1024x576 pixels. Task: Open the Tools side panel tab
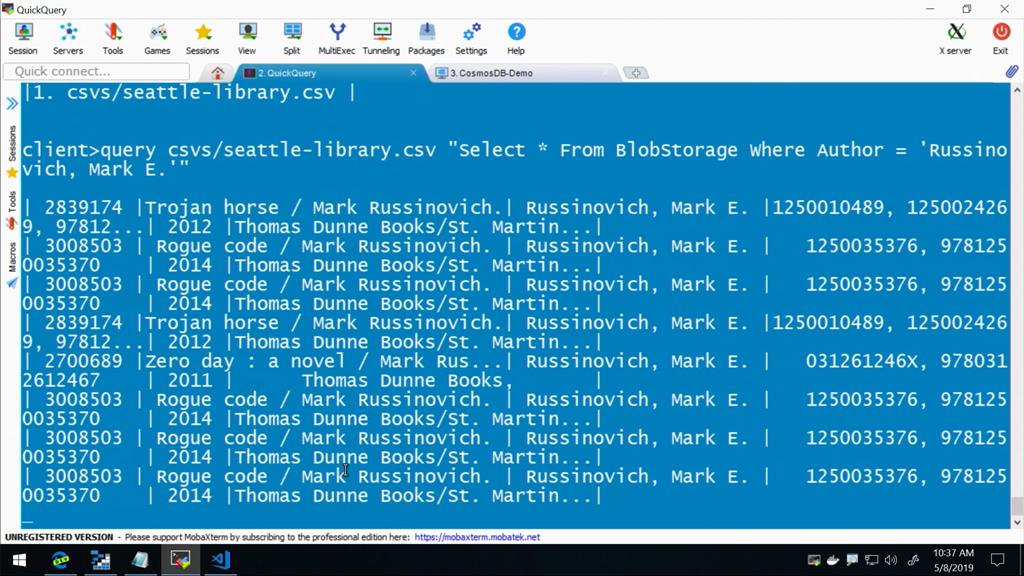pos(12,210)
